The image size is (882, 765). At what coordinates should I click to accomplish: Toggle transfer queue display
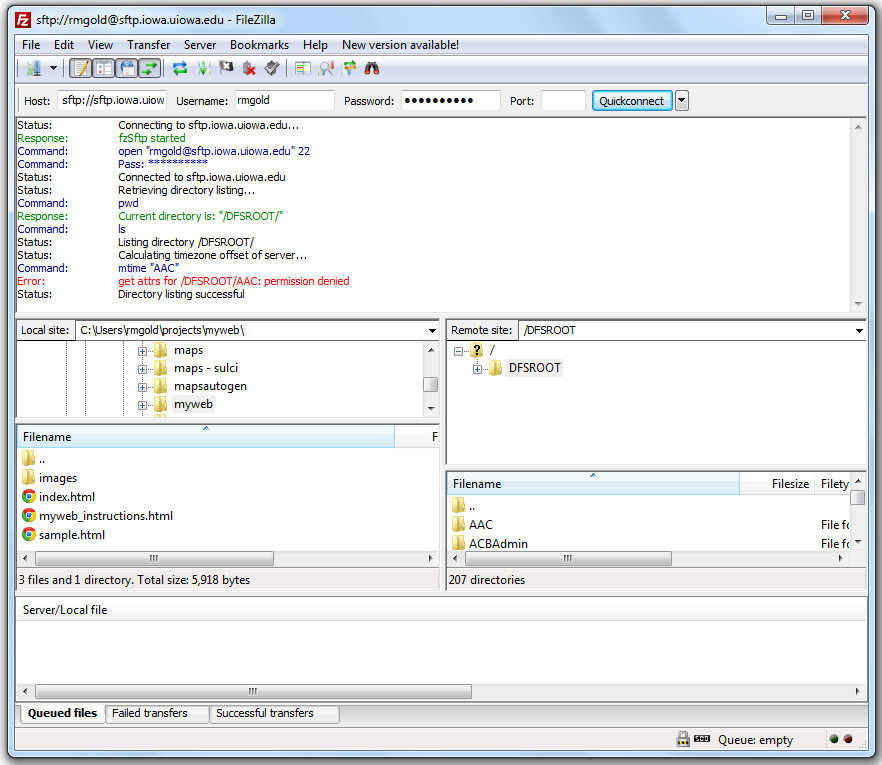[150, 69]
